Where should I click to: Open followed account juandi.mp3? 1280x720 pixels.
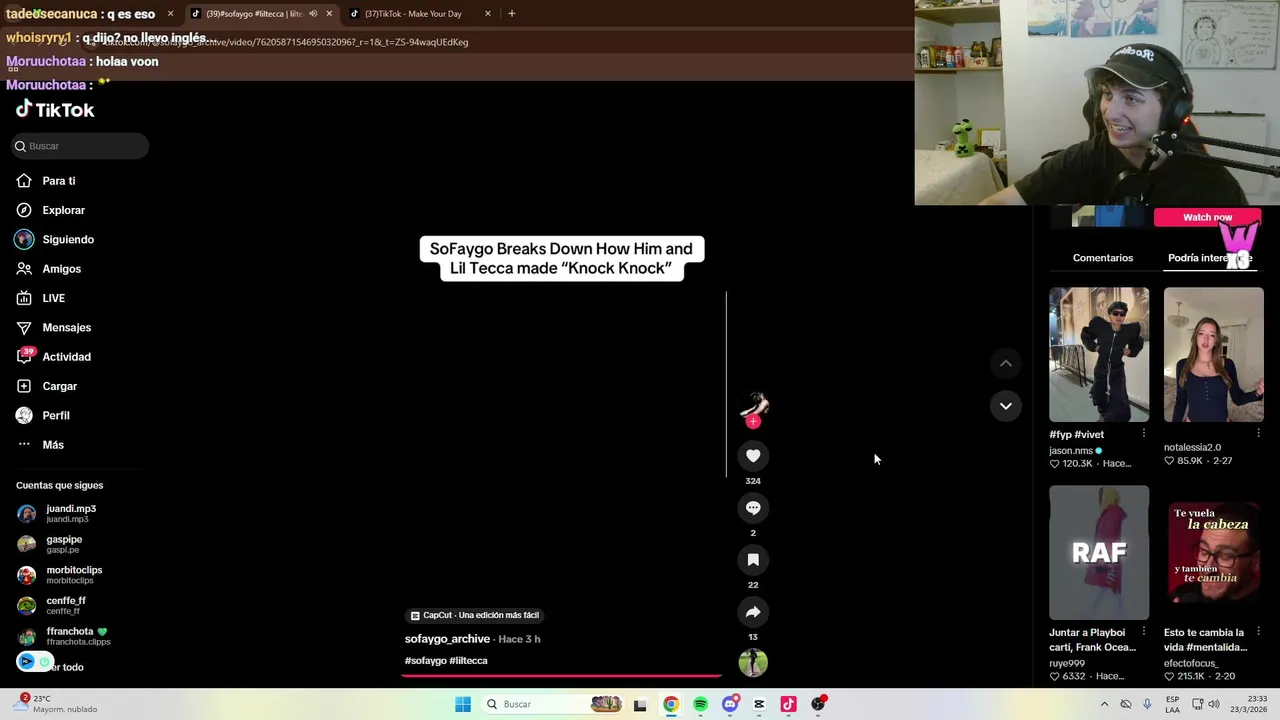click(70, 513)
